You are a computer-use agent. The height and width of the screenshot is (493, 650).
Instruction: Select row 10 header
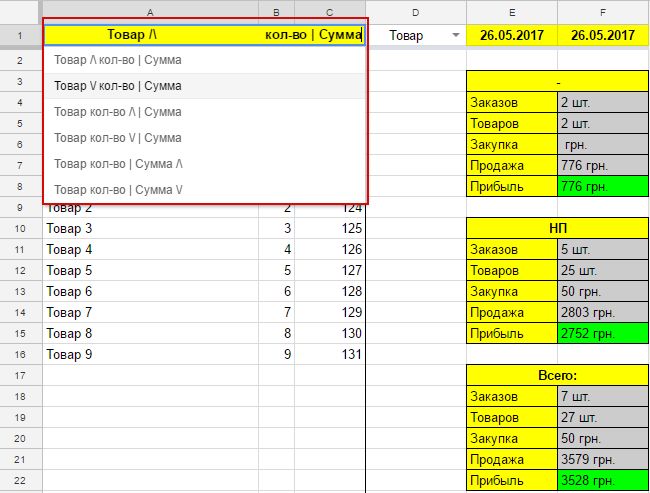click(20, 228)
